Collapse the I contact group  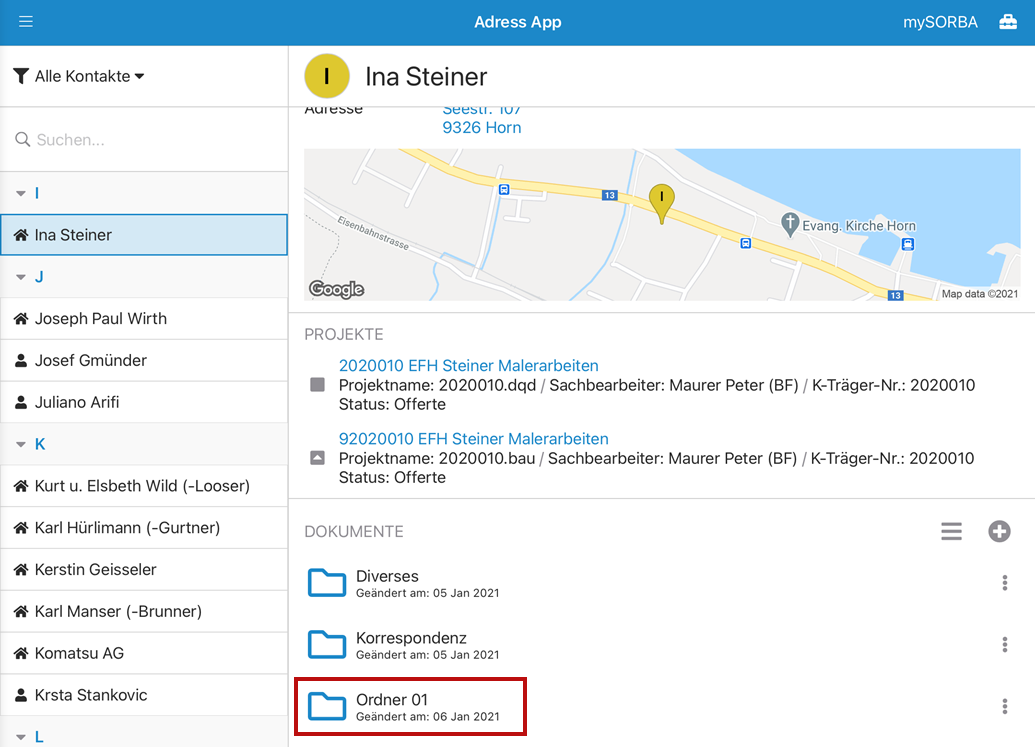(21, 193)
